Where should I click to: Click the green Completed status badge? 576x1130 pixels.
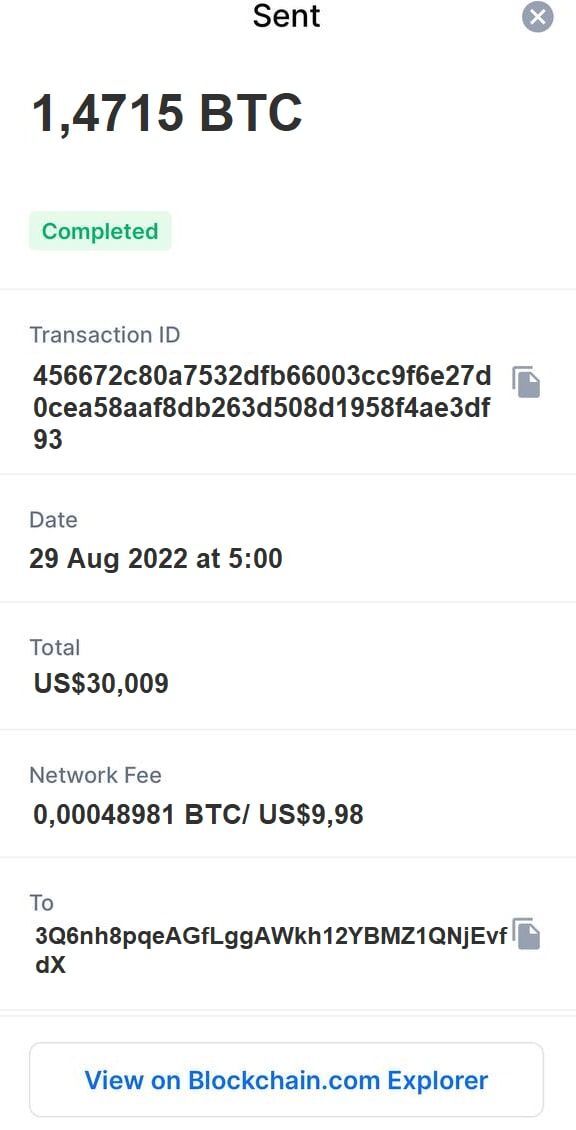click(100, 231)
